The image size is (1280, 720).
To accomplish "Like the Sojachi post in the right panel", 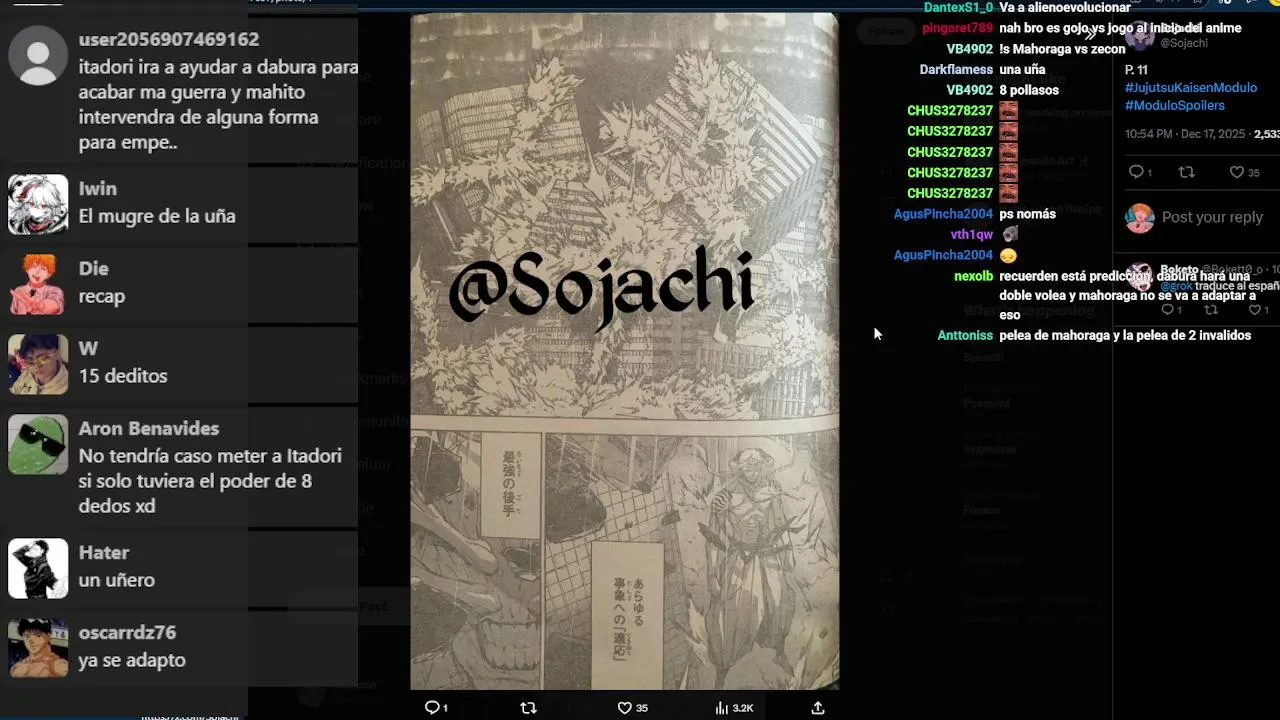I will click(1236, 172).
